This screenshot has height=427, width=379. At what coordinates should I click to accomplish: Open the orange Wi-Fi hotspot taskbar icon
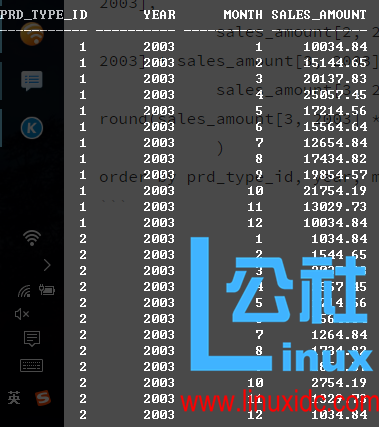32,34
